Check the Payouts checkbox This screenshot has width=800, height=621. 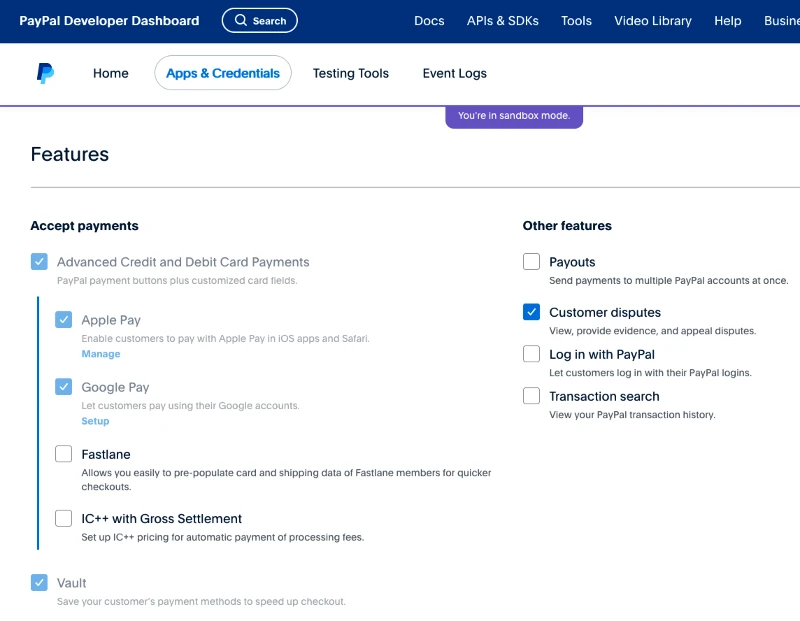click(532, 262)
